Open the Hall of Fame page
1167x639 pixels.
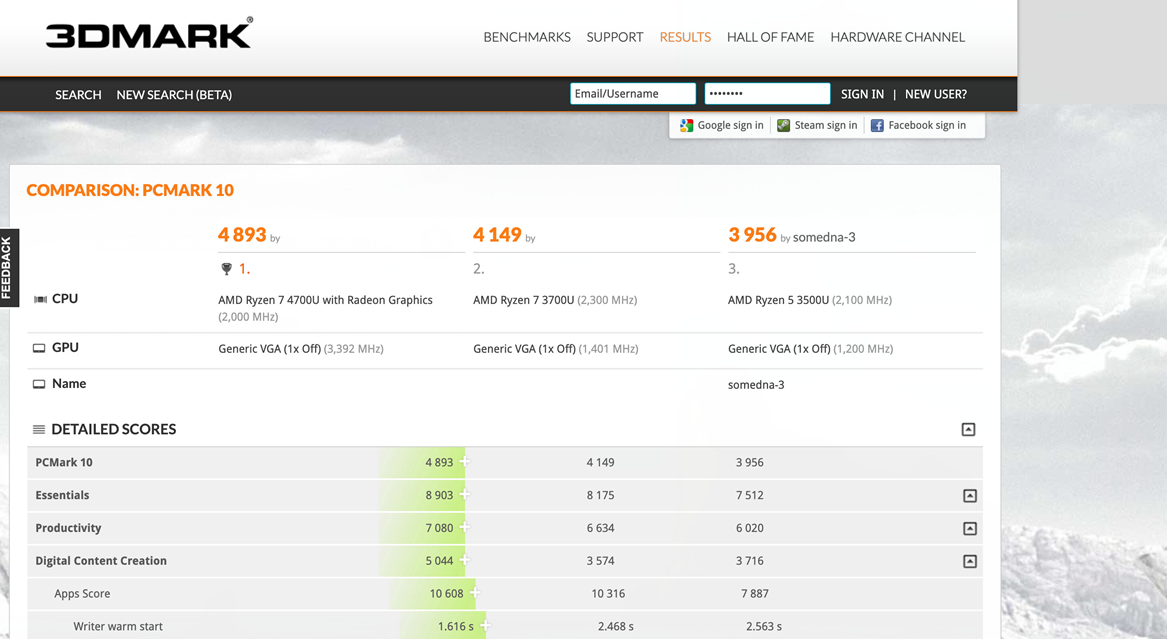pos(770,37)
